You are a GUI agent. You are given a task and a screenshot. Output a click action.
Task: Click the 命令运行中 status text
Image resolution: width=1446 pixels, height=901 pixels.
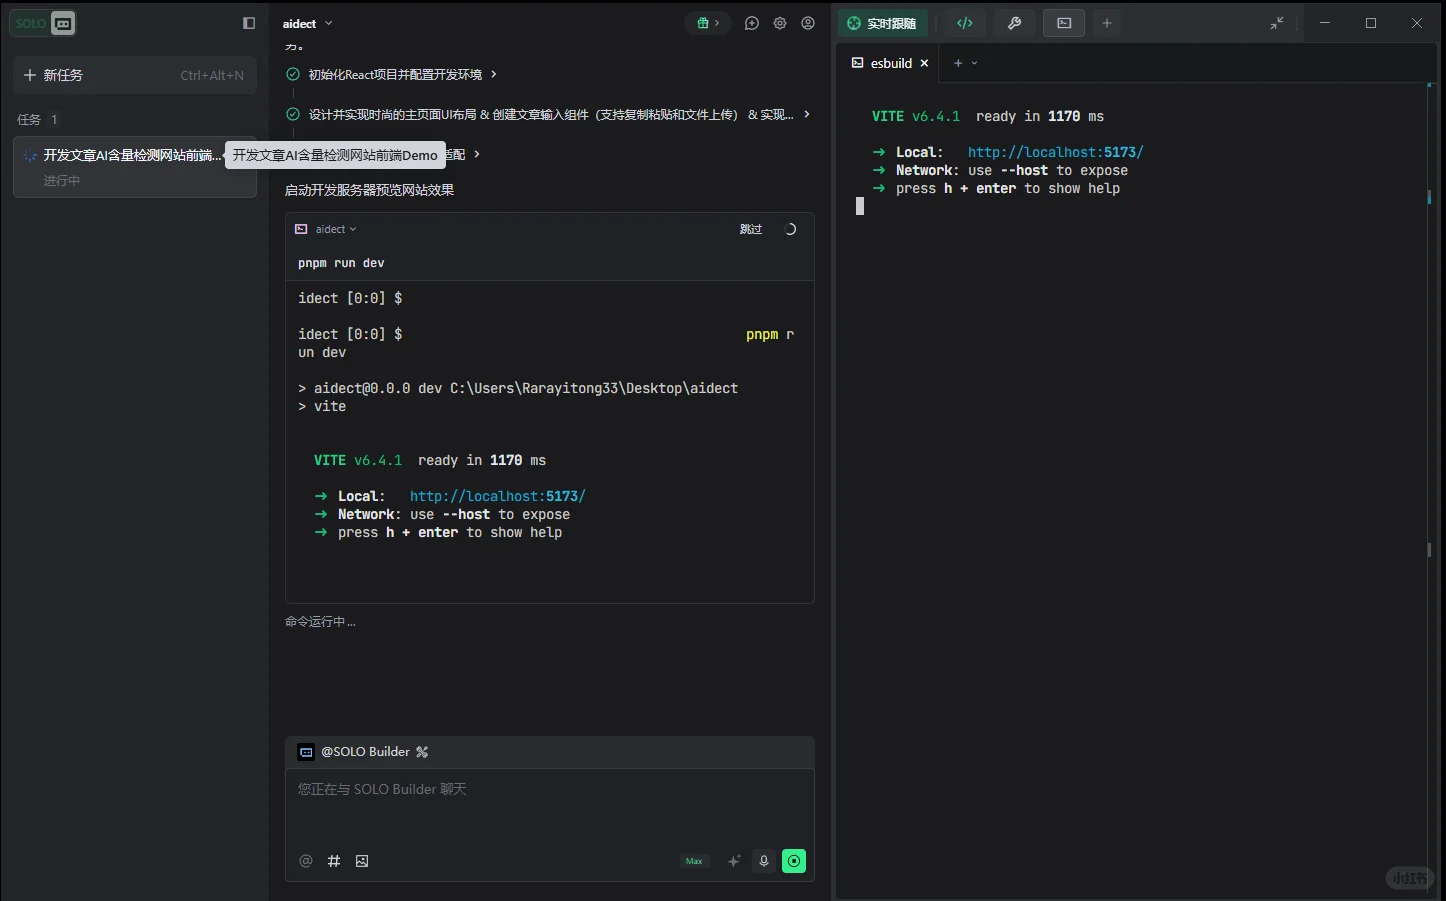coord(320,622)
